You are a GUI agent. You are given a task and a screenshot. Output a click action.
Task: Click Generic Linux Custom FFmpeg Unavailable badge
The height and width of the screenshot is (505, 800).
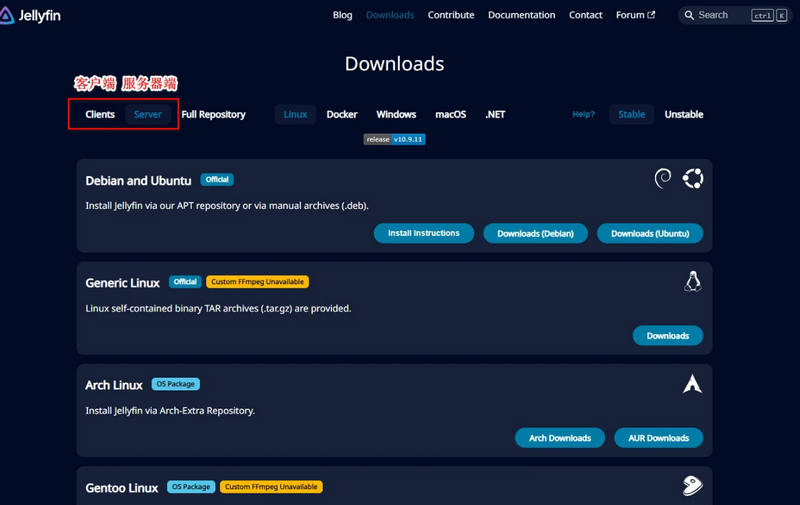[257, 282]
